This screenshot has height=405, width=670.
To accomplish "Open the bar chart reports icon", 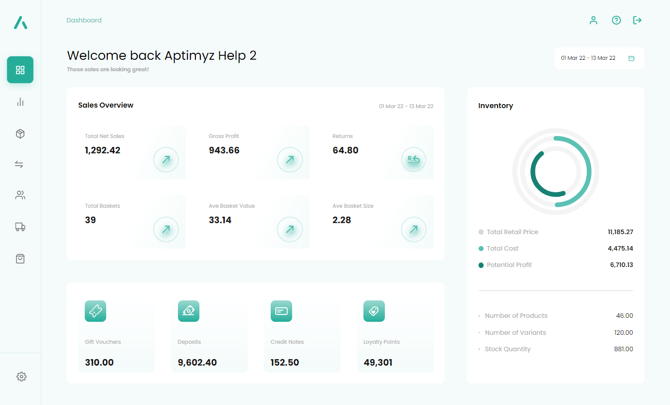I will pos(20,102).
